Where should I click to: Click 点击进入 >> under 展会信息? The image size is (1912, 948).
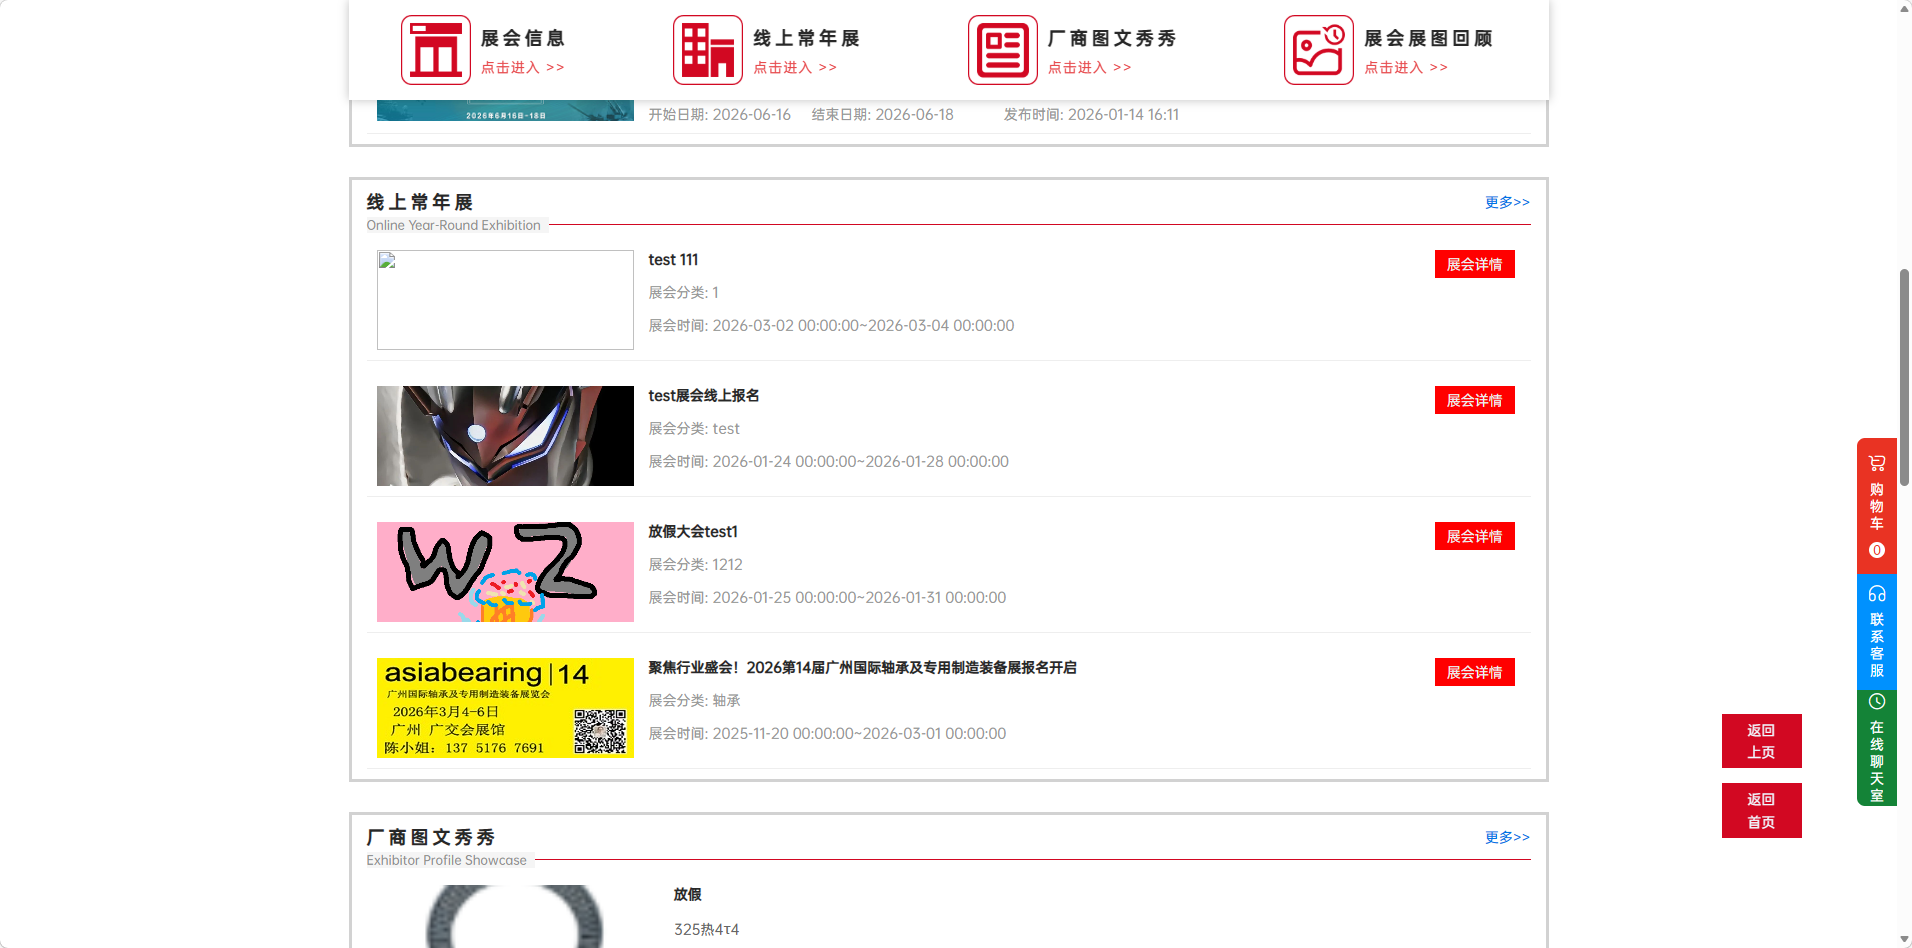(522, 68)
